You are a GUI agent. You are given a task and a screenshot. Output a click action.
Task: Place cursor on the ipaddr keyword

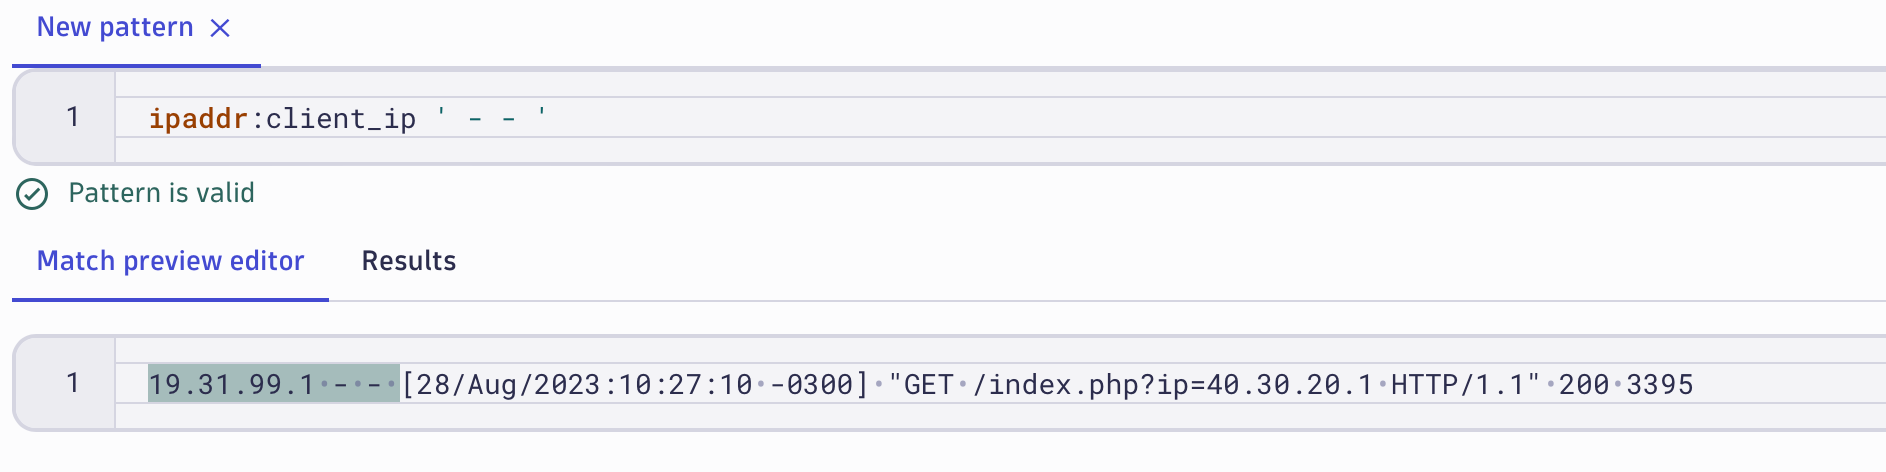[198, 119]
